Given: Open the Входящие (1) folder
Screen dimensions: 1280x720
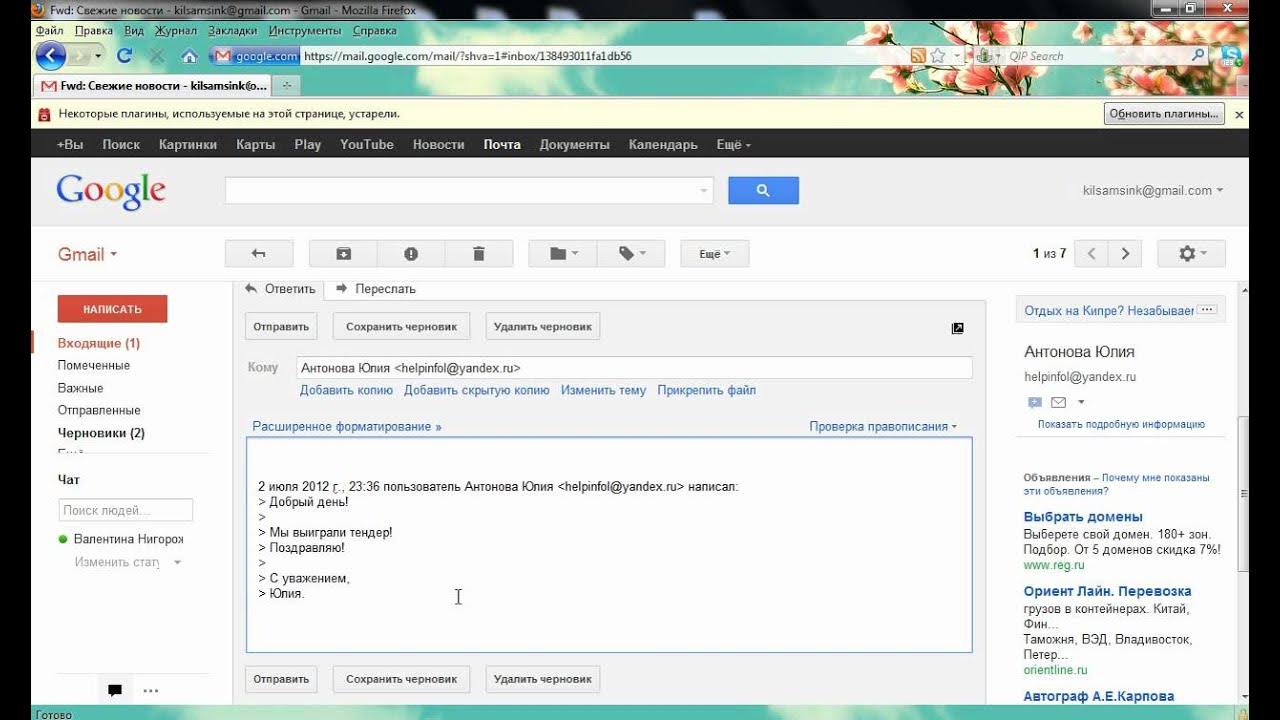Looking at the screenshot, I should tap(99, 343).
